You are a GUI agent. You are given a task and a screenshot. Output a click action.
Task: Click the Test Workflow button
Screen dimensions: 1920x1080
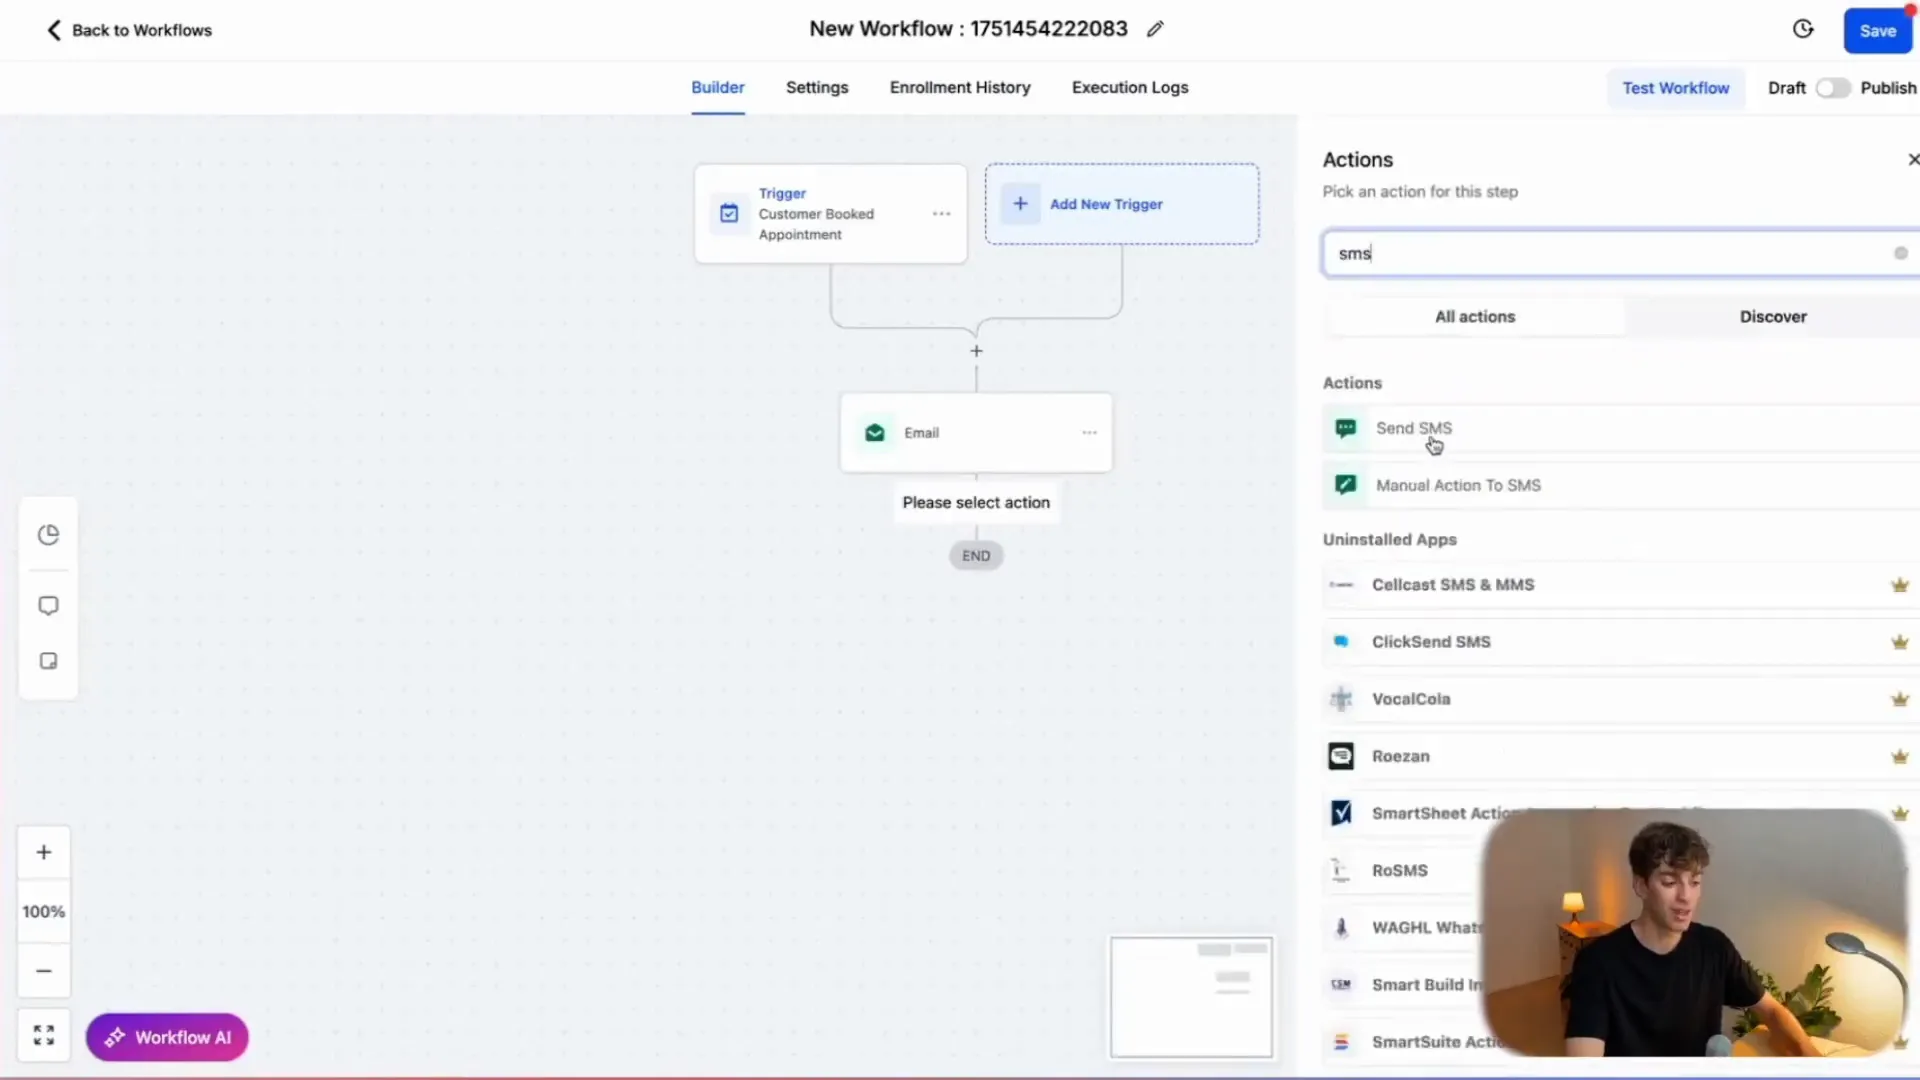coord(1675,88)
